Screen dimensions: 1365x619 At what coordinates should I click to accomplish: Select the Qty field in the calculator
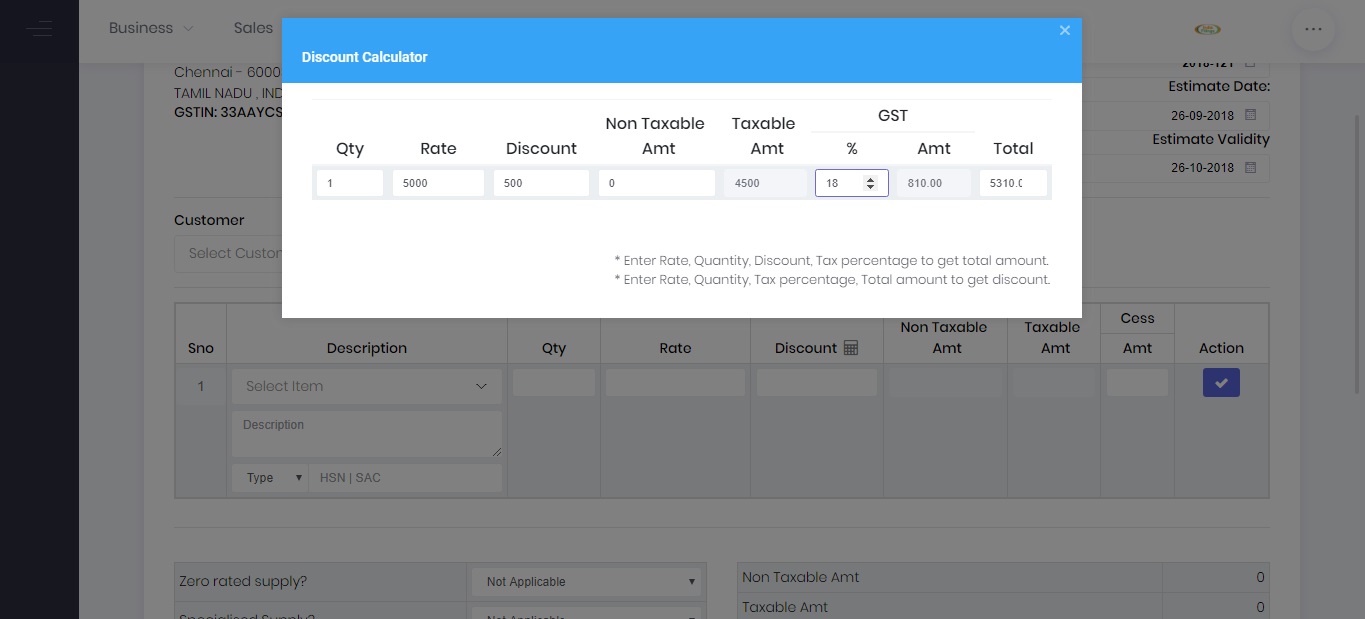point(349,183)
